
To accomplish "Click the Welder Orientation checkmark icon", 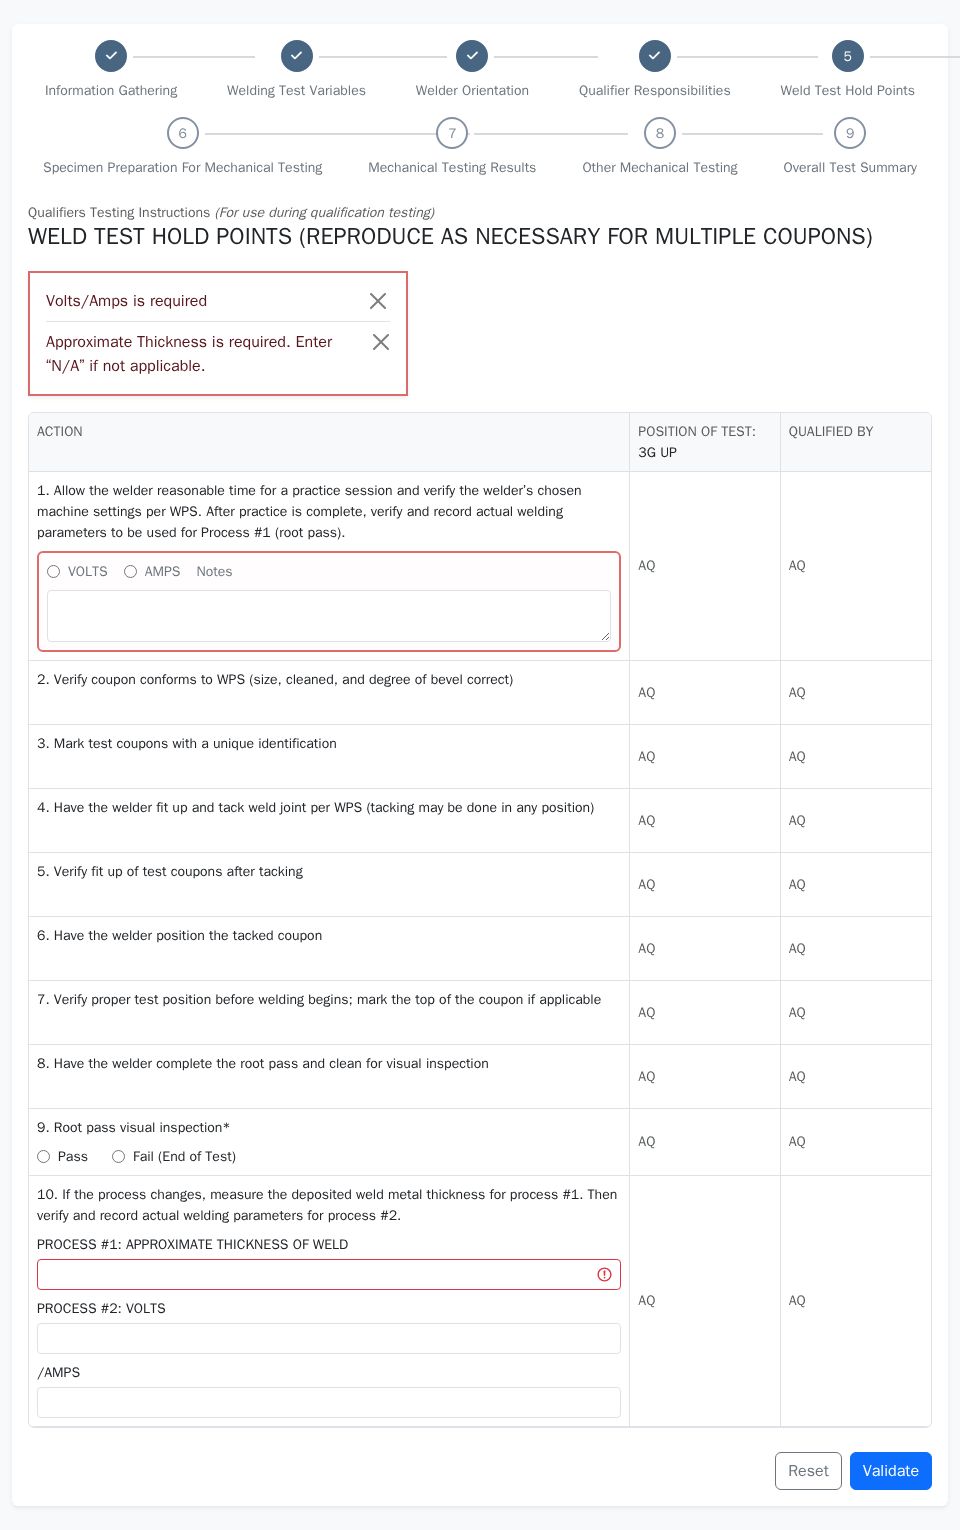I will [x=471, y=56].
